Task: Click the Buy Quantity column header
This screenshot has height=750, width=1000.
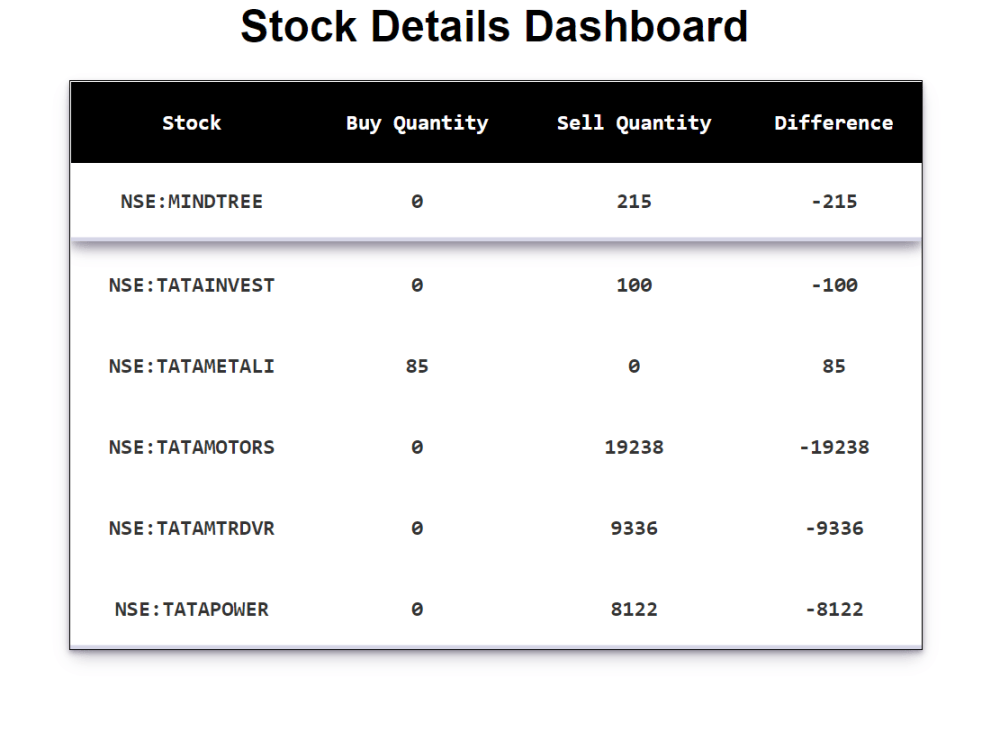Action: pos(417,122)
